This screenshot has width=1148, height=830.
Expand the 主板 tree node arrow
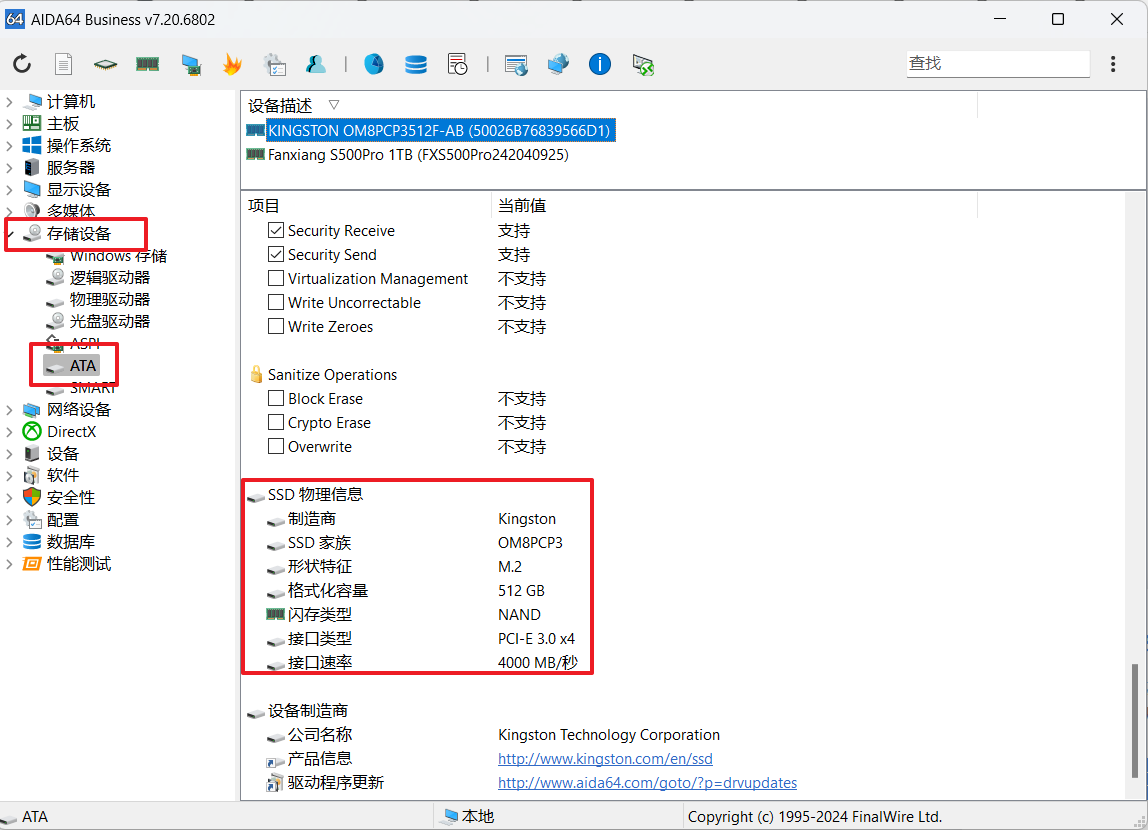coord(10,124)
